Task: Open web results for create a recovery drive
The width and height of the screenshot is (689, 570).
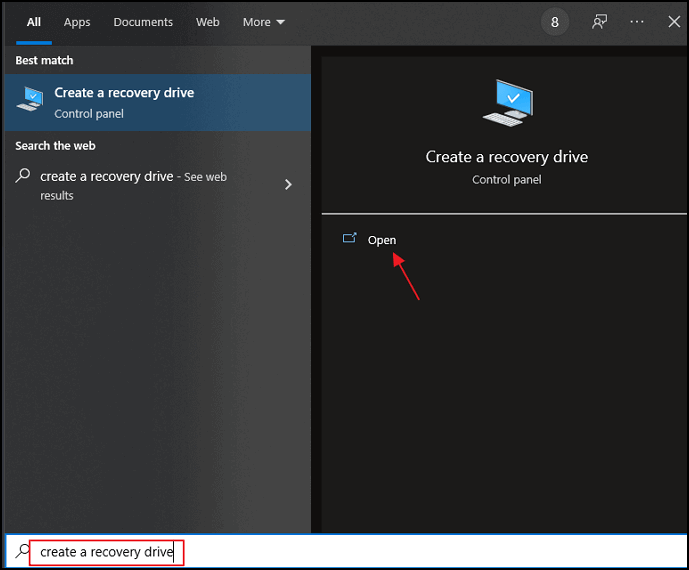Action: (x=158, y=185)
